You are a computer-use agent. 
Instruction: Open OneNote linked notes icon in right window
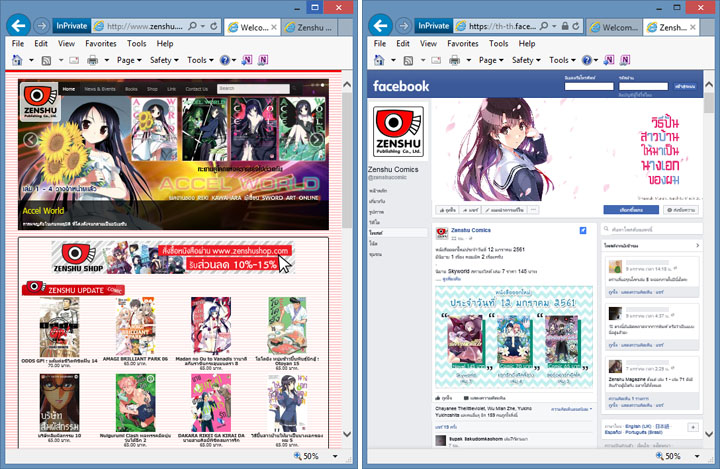pos(625,60)
